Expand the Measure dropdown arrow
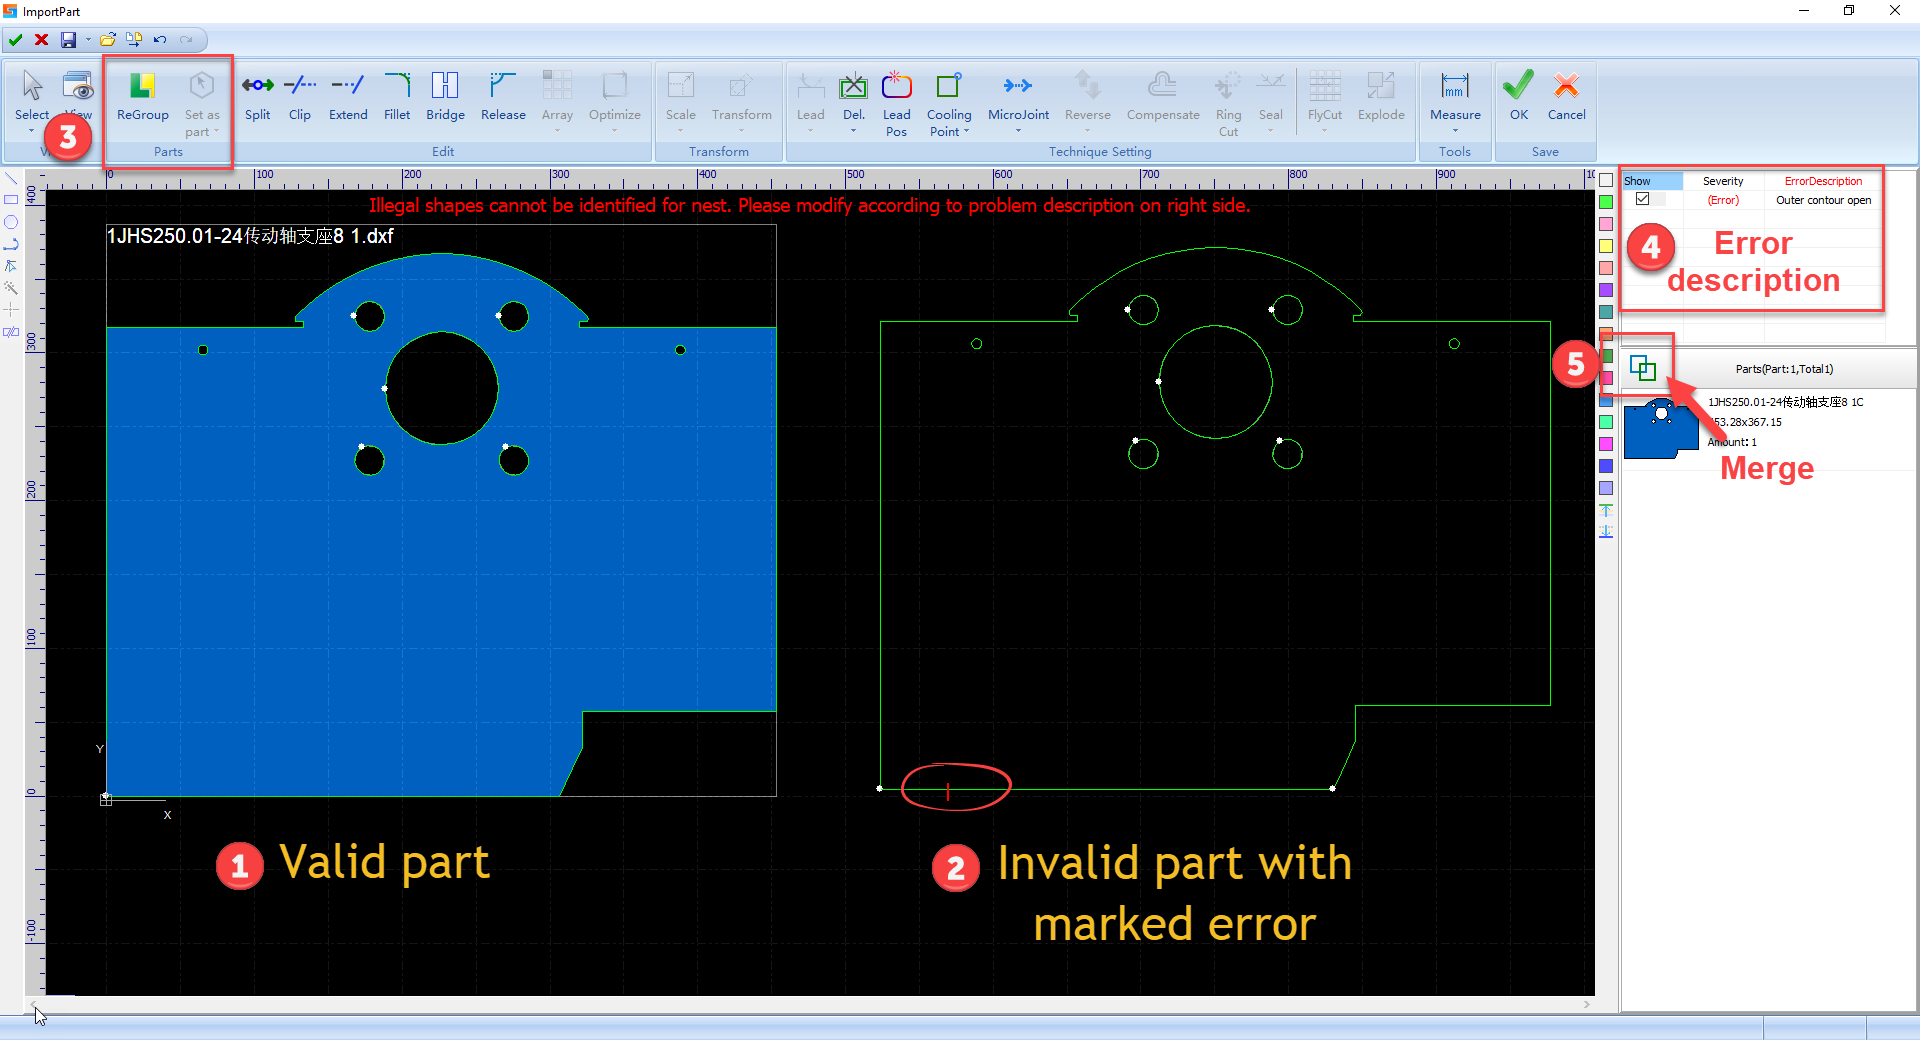The image size is (1920, 1040). point(1455,131)
